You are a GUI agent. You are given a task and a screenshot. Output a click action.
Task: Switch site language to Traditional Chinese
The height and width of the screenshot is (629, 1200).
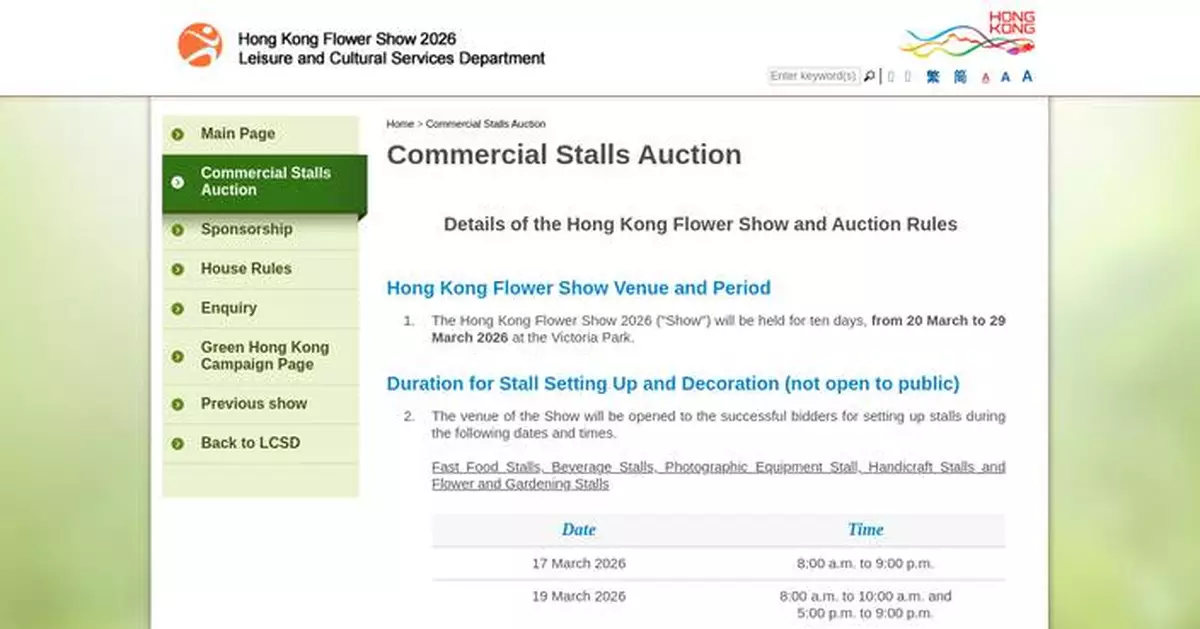click(x=933, y=76)
